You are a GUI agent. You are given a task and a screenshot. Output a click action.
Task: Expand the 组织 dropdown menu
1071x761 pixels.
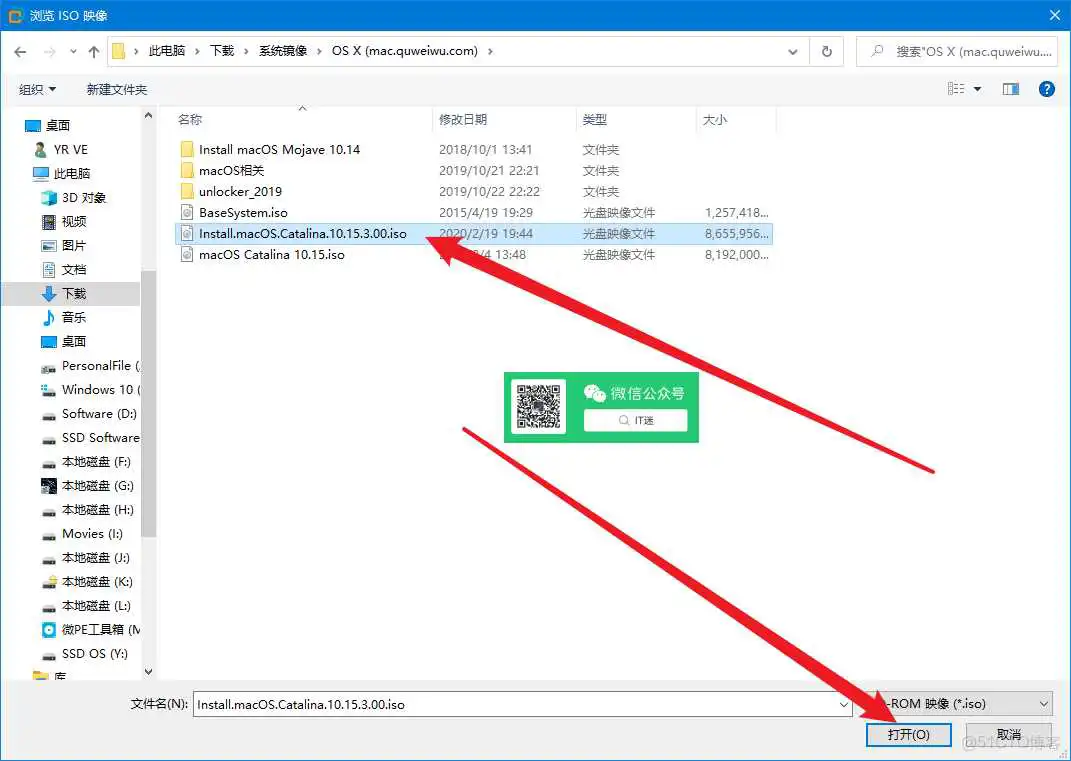[37, 88]
